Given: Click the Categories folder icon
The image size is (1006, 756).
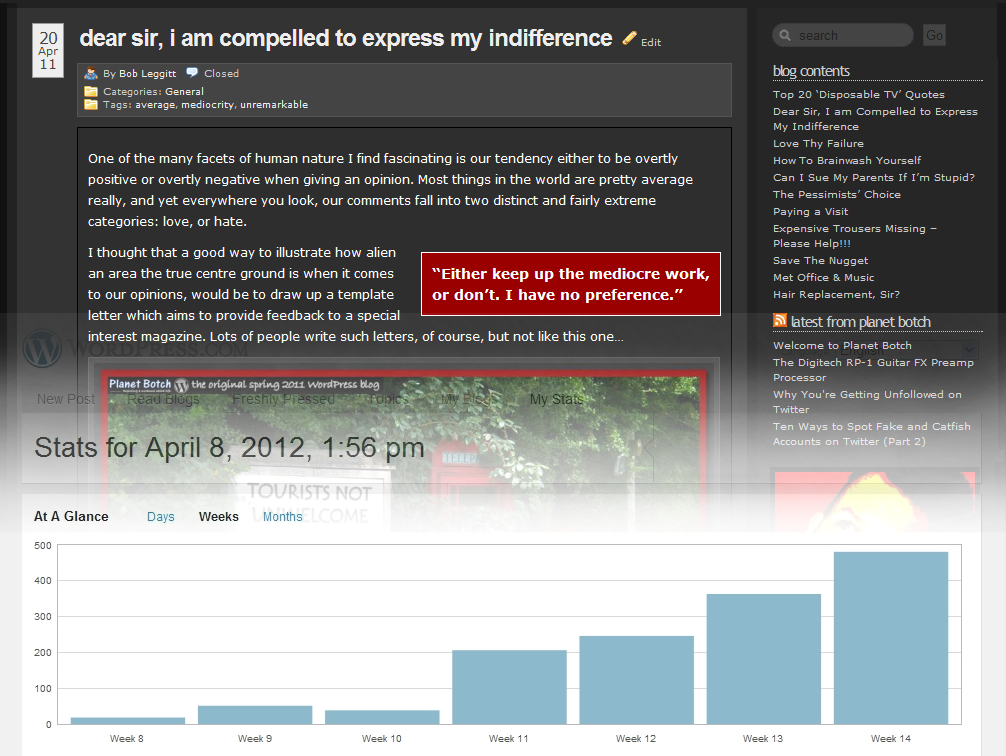Looking at the screenshot, I should click(91, 91).
